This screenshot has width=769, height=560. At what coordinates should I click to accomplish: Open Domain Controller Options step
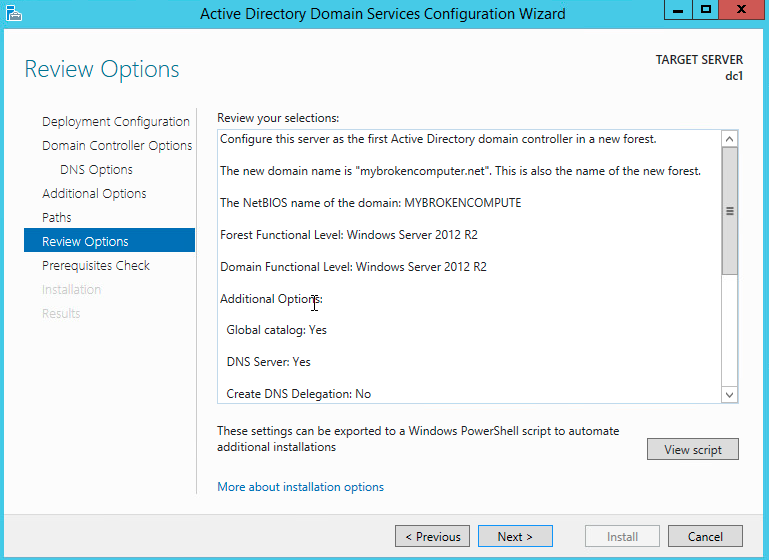(117, 146)
